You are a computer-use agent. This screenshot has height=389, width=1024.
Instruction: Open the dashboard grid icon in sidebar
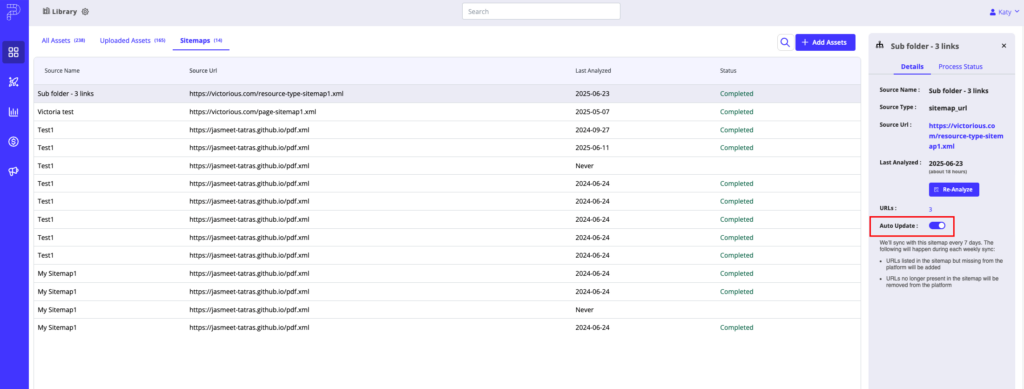(x=14, y=52)
